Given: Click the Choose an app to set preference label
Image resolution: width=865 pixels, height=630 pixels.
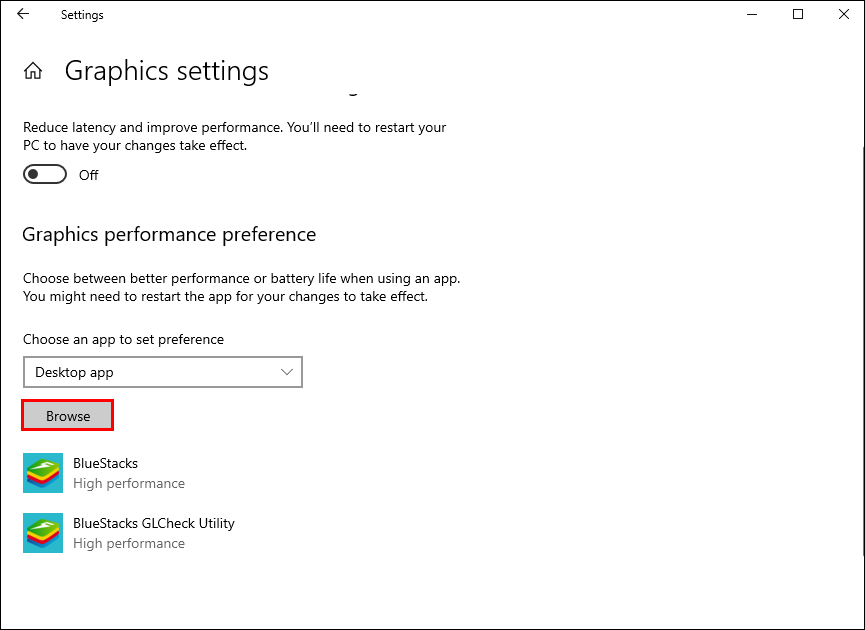Looking at the screenshot, I should pos(123,340).
